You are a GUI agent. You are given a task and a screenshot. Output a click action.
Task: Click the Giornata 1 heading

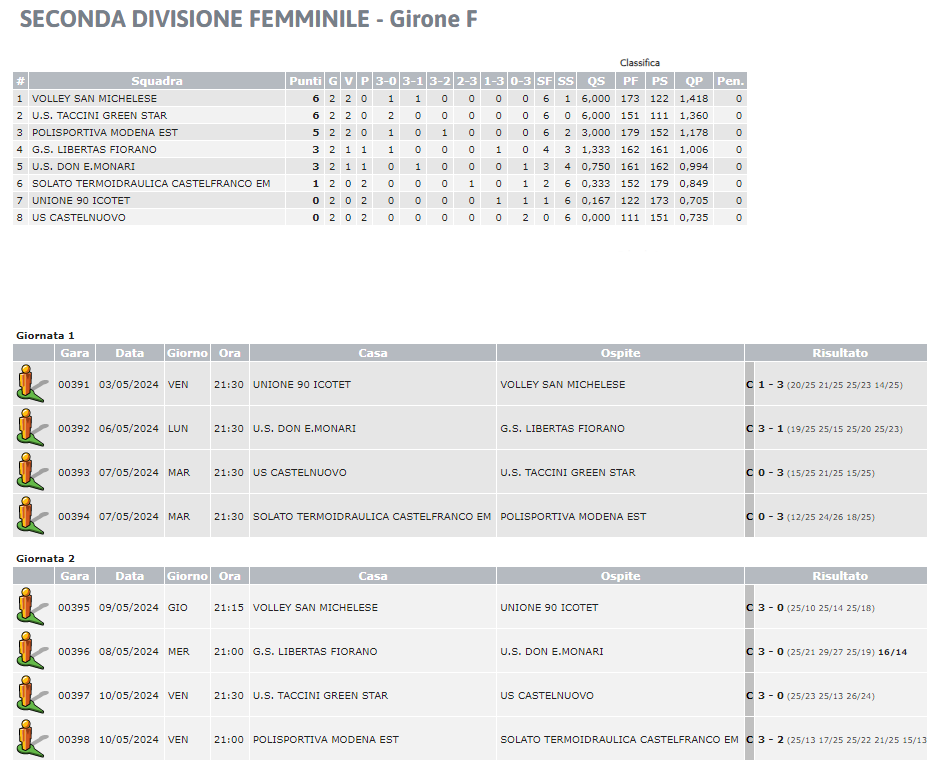coord(45,335)
